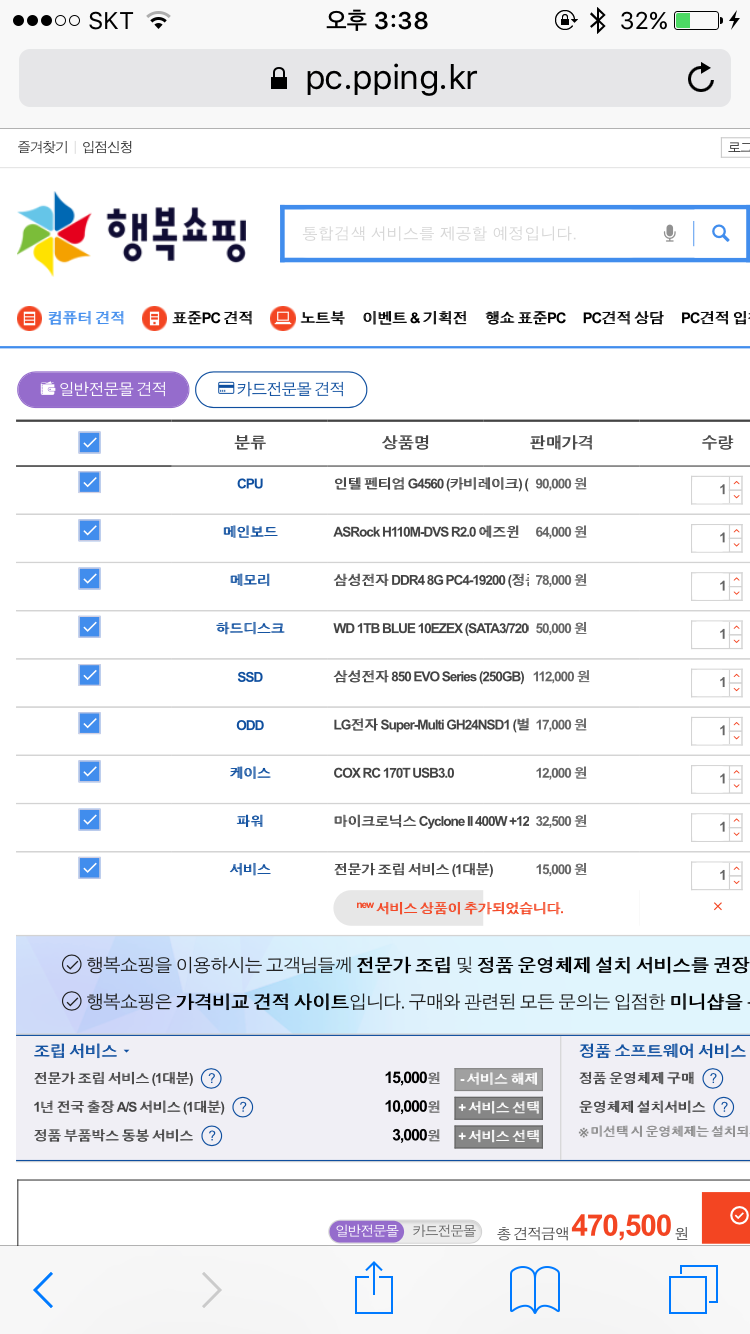Image resolution: width=750 pixels, height=1334 pixels.
Task: Uncheck the CPU row checkbox
Action: tap(89, 482)
